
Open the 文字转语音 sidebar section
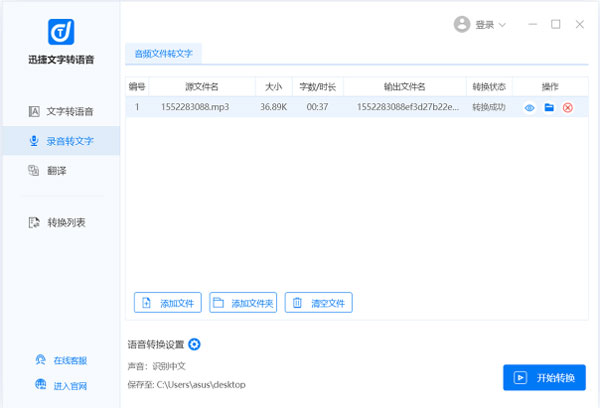69,111
